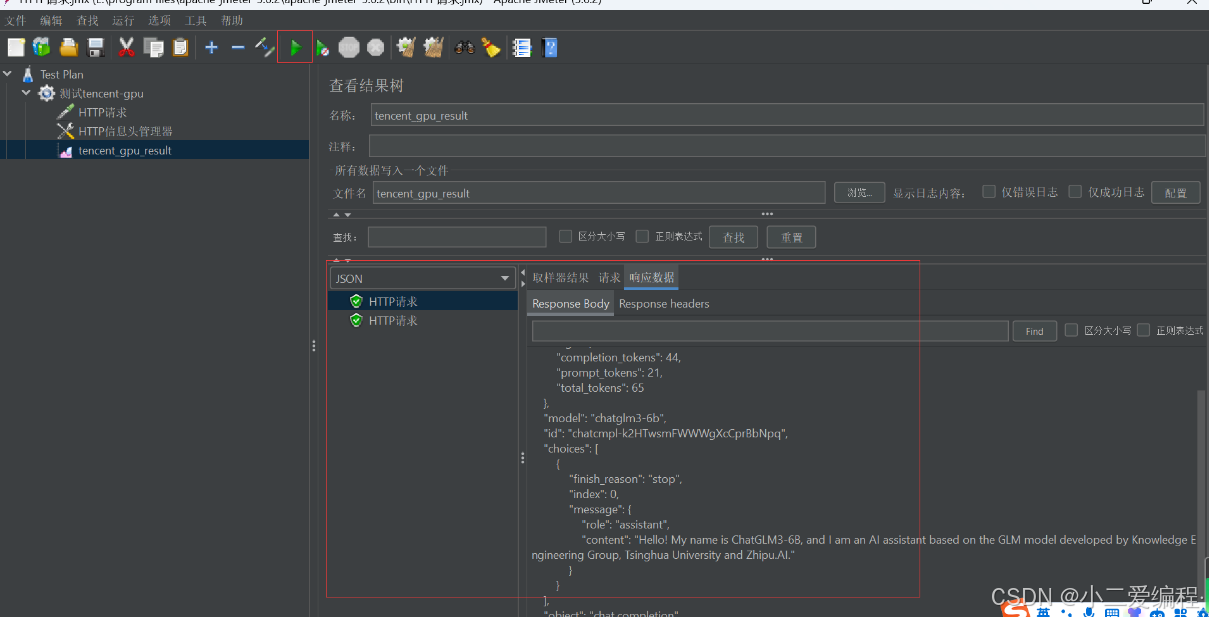Enable 仅成功日志 checkbox
The image size is (1209, 617).
click(x=1076, y=192)
